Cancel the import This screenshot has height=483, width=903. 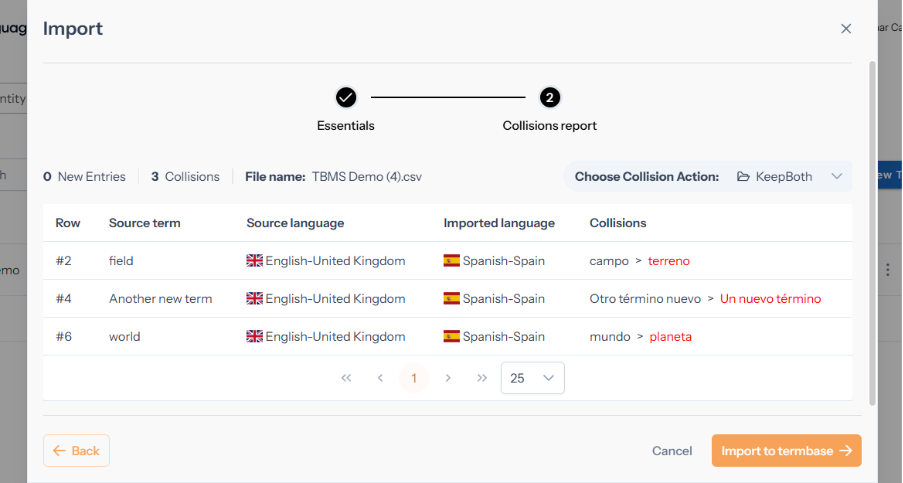tap(672, 451)
